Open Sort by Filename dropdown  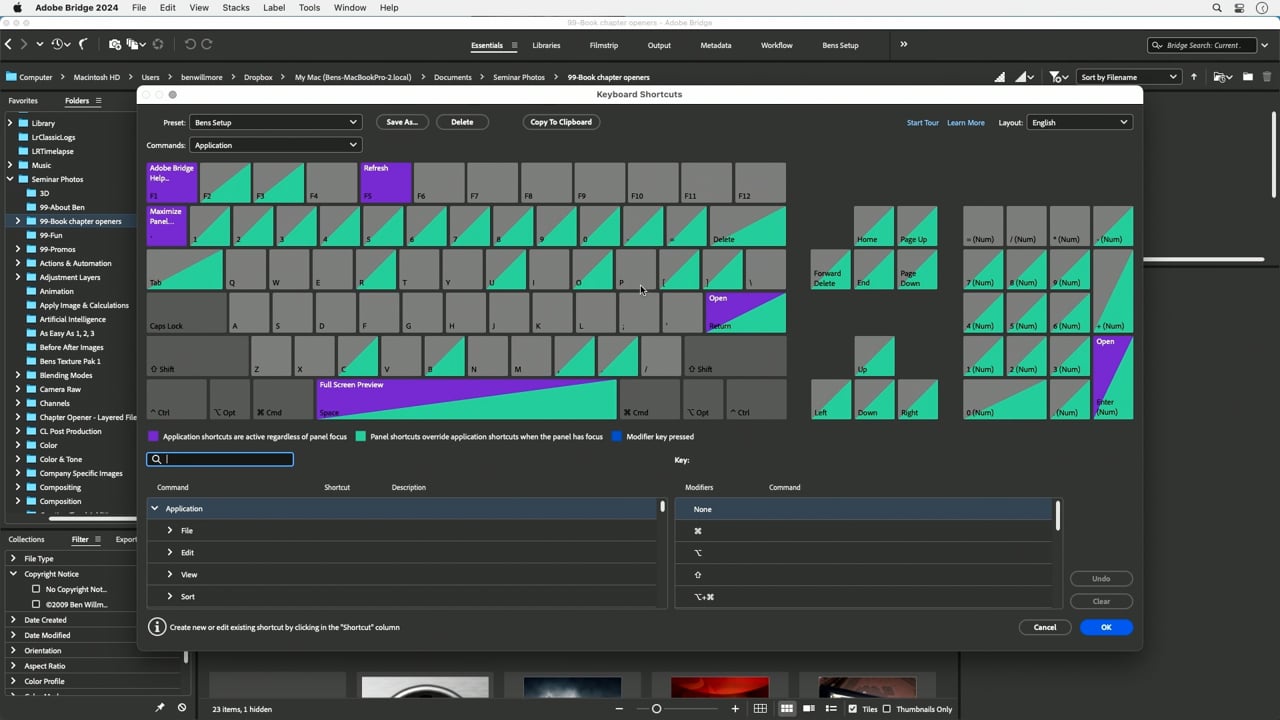(x=1128, y=77)
